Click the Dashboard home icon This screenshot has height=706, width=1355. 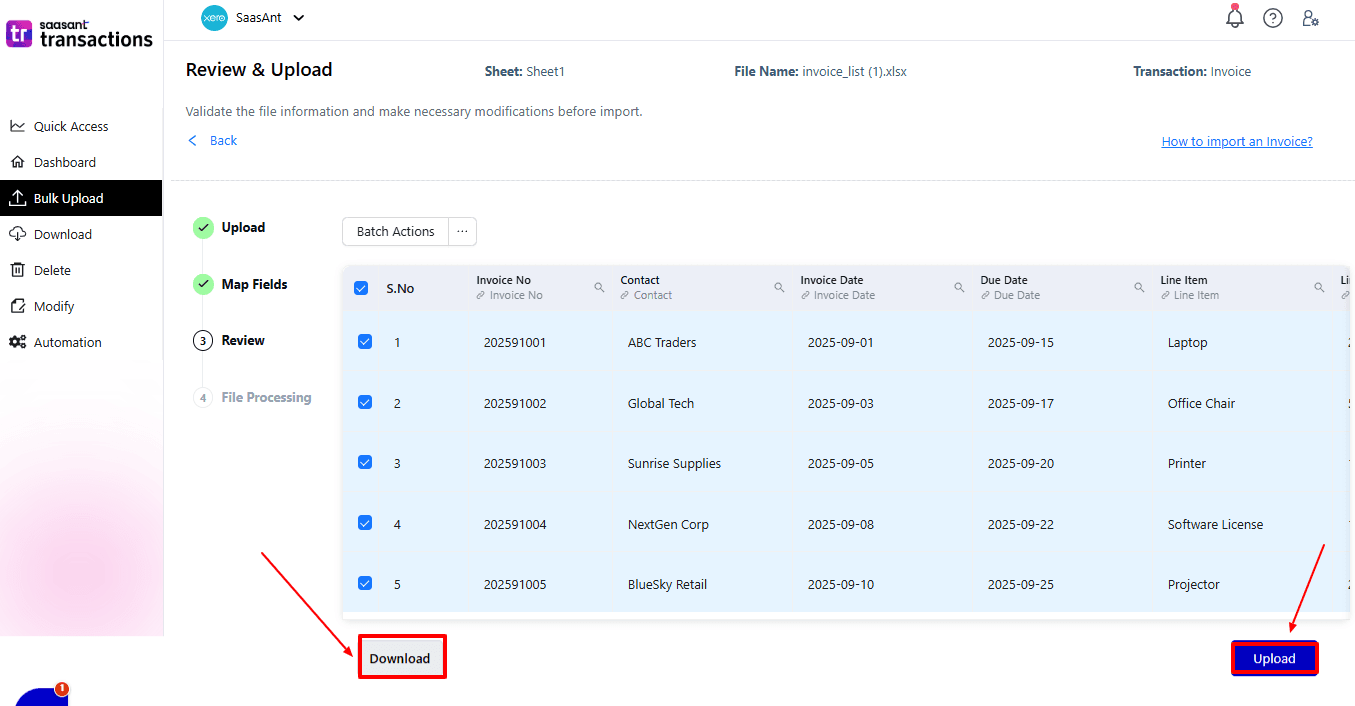[18, 161]
